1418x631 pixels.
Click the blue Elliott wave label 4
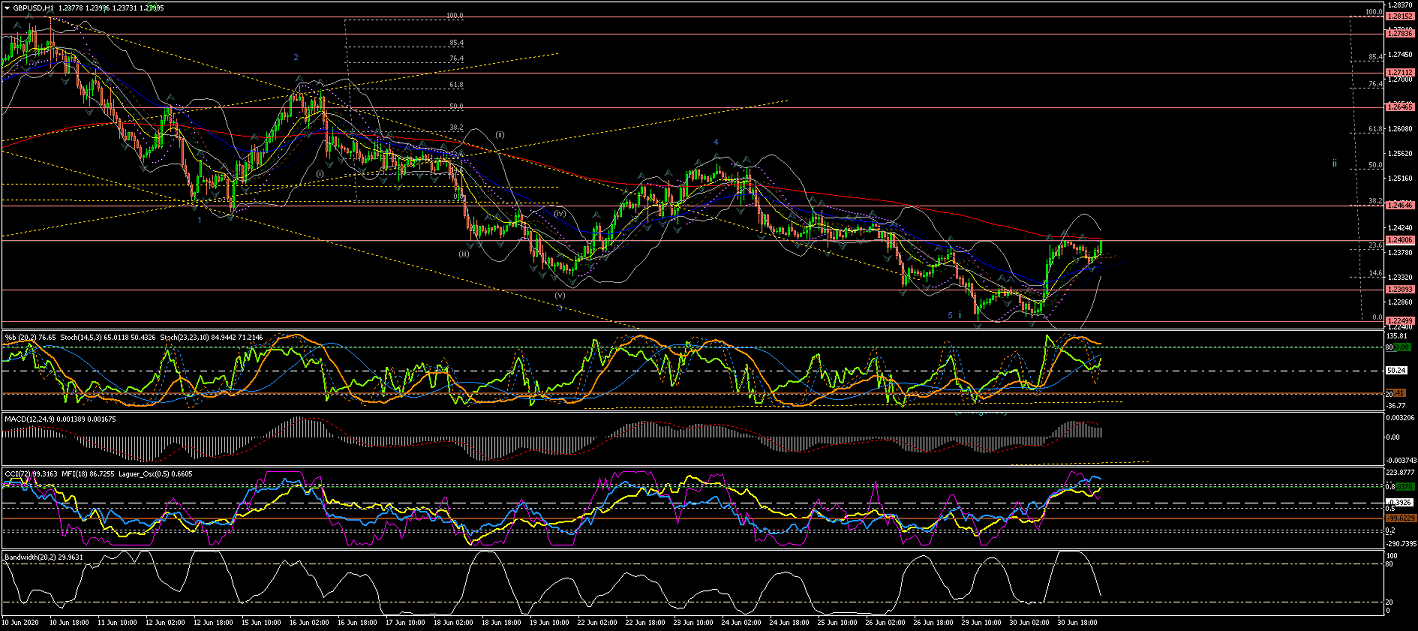pyautogui.click(x=715, y=142)
